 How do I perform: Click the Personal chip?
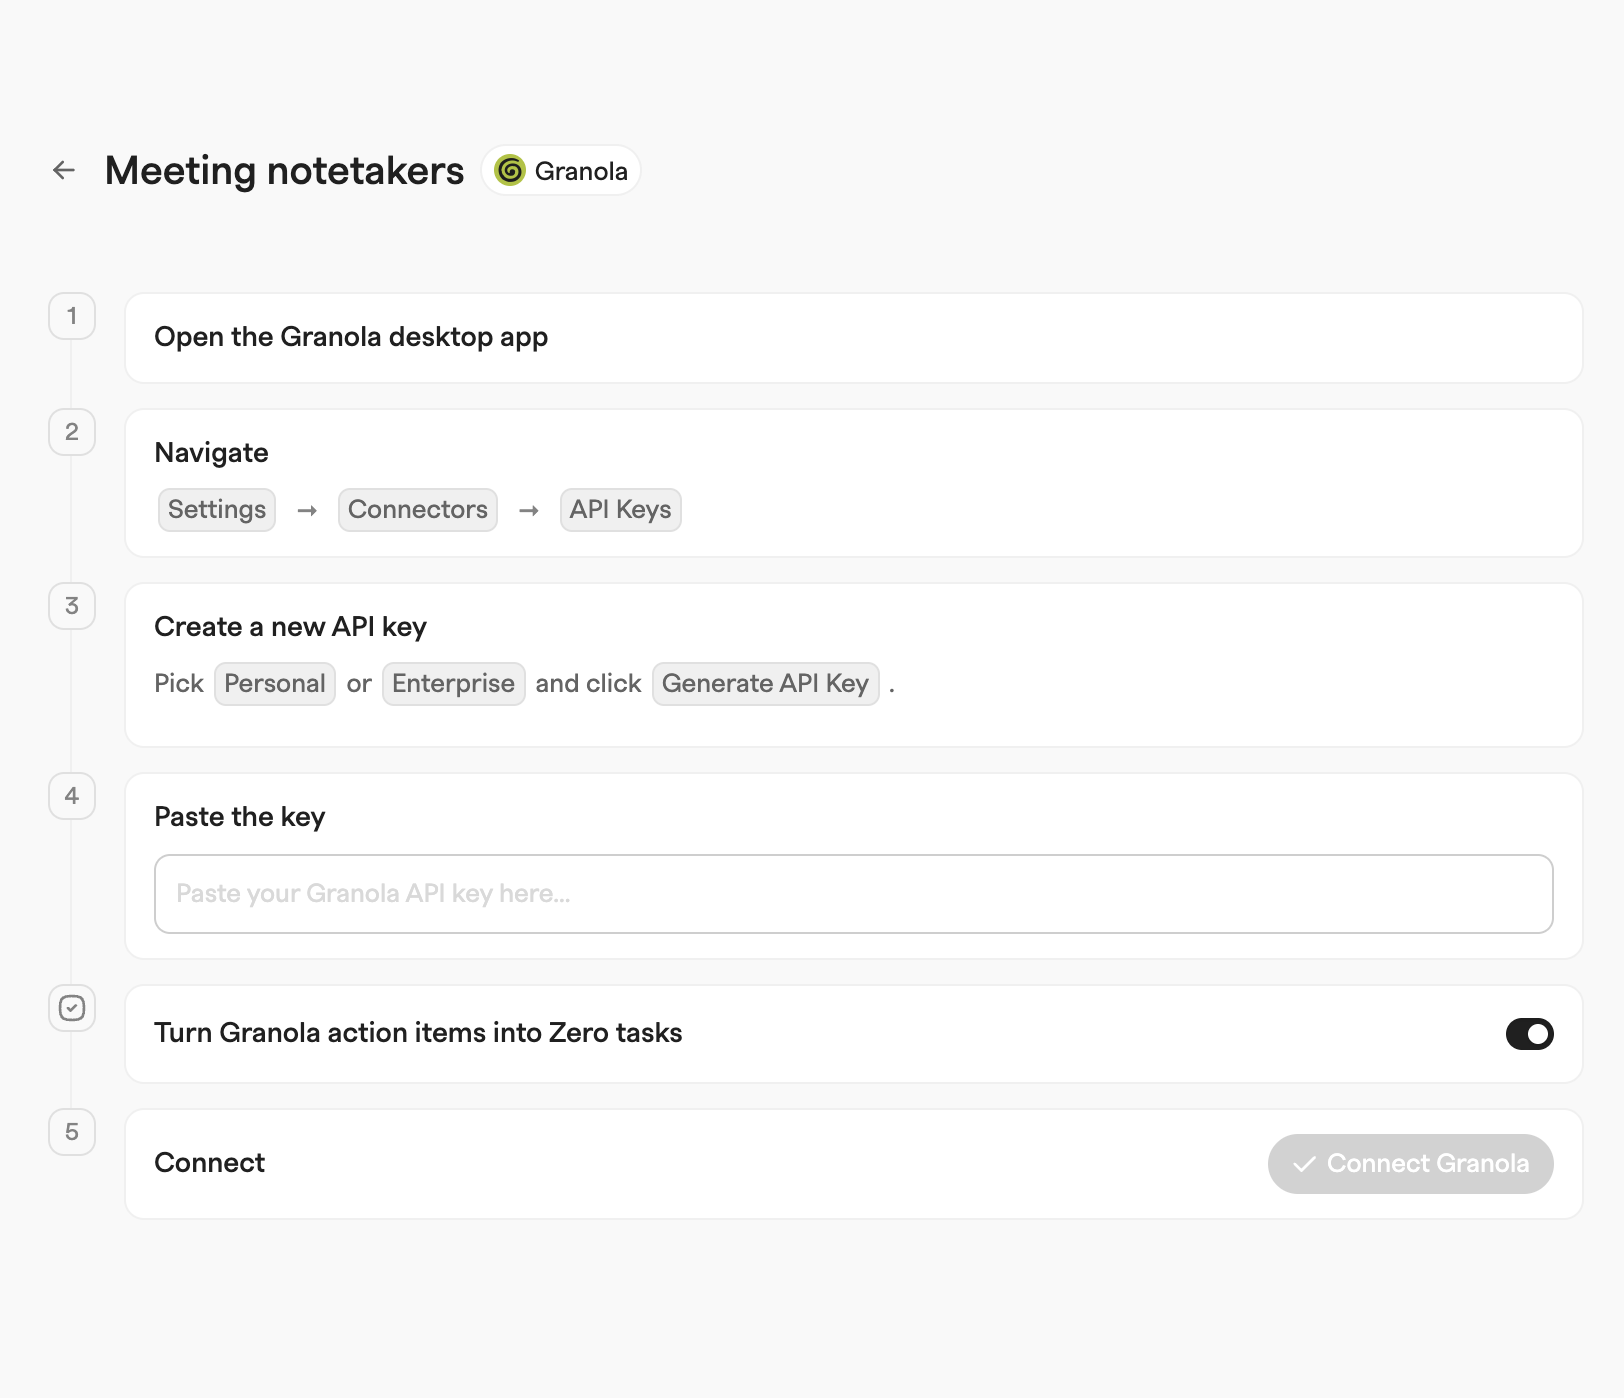point(275,684)
